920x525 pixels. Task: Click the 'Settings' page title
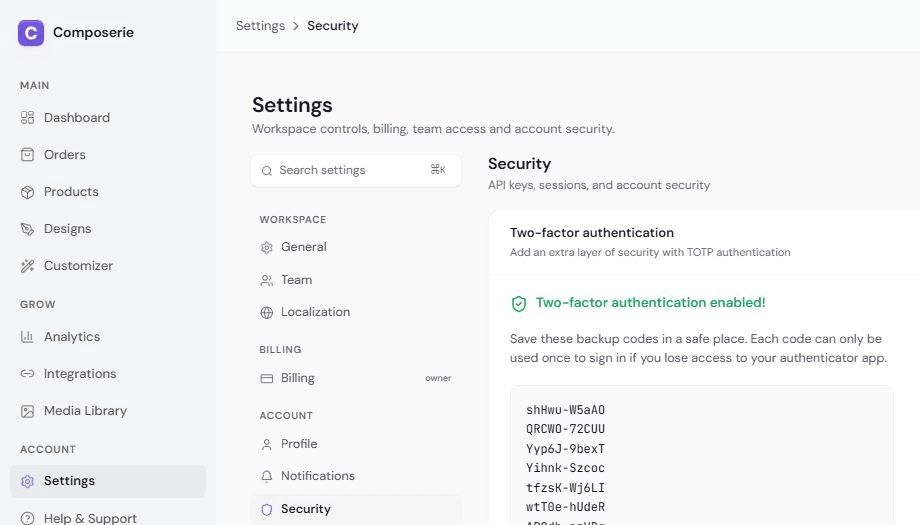(x=292, y=105)
